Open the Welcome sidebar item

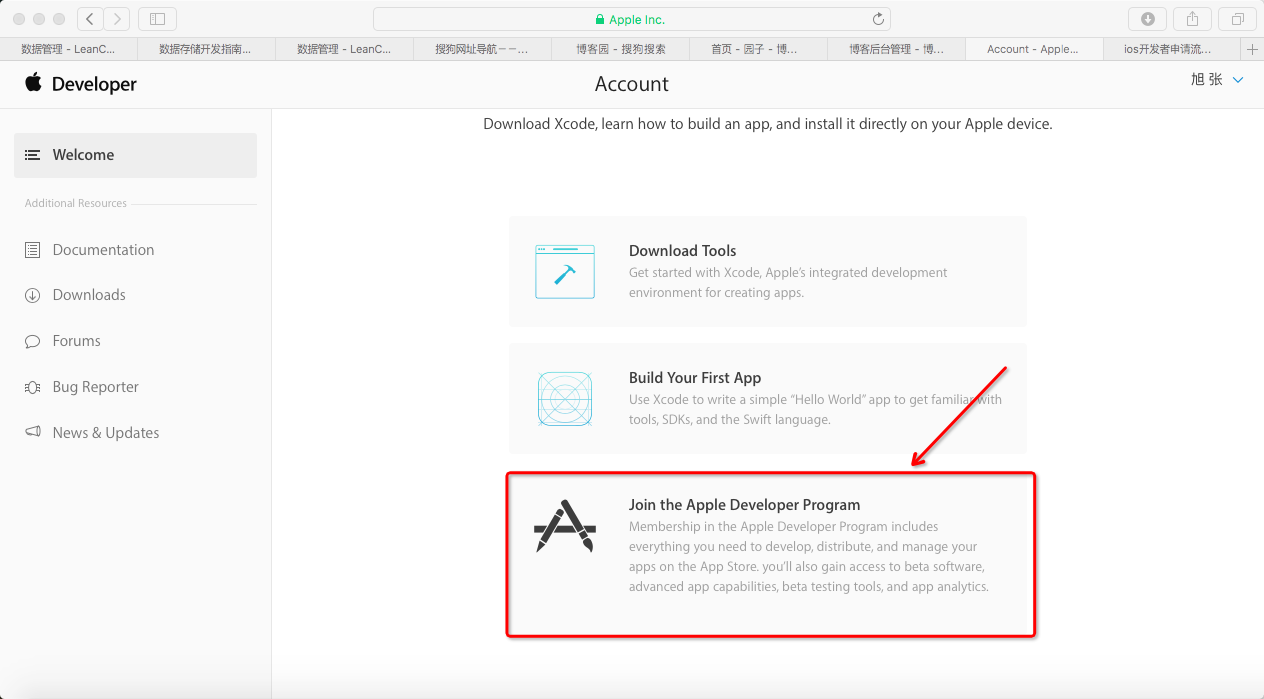pyautogui.click(x=135, y=155)
